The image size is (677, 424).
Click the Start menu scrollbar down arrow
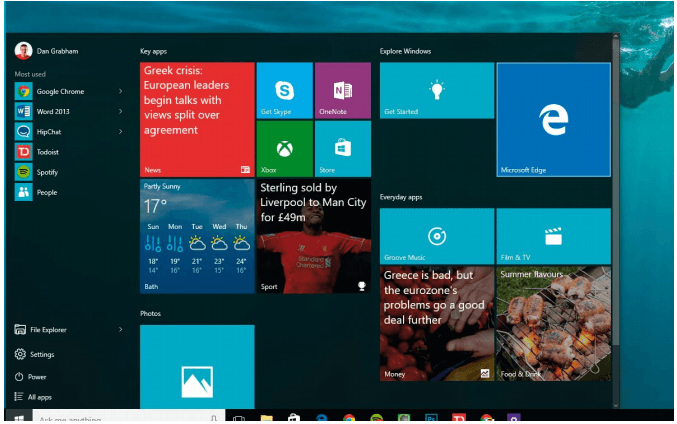(616, 405)
